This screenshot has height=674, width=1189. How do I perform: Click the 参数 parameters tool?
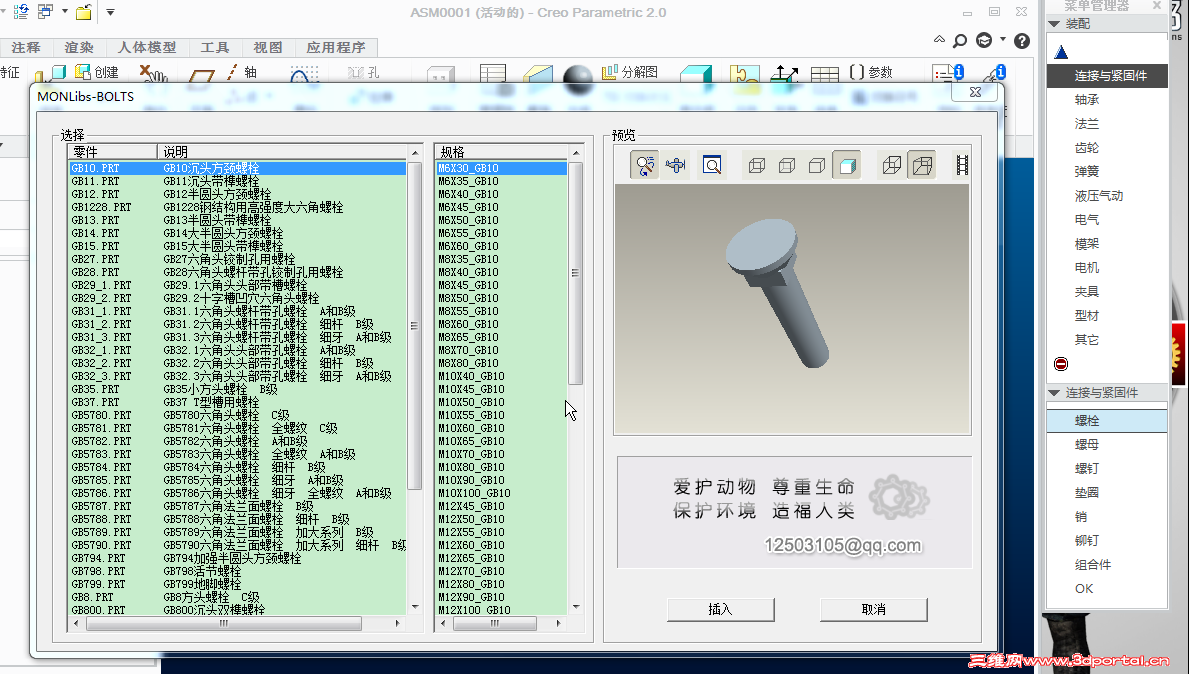click(871, 72)
